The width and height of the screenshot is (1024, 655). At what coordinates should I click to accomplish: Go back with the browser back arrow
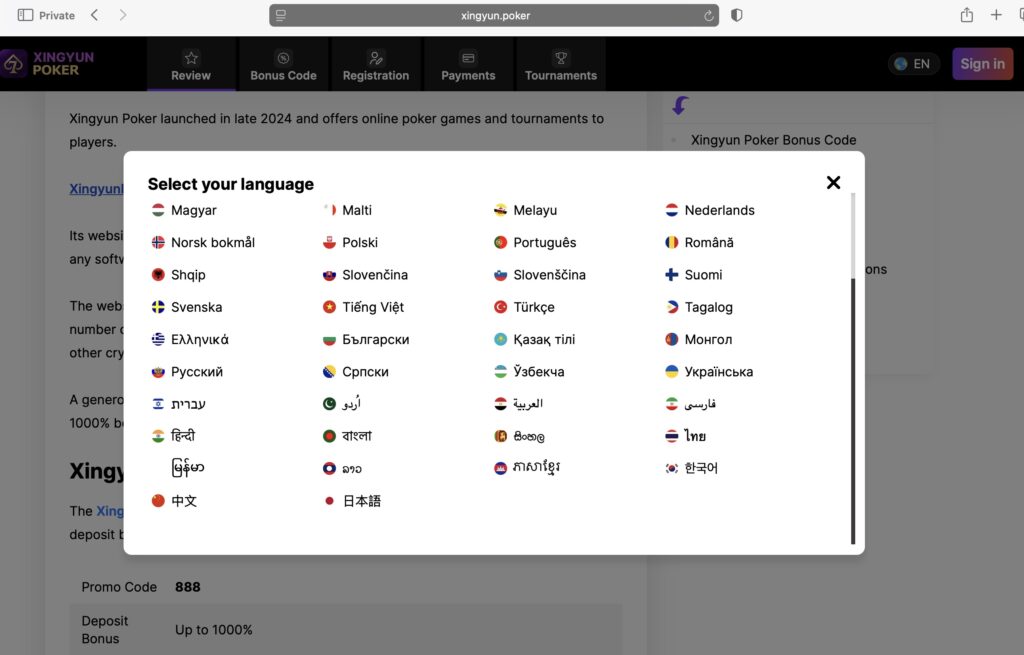(x=95, y=15)
